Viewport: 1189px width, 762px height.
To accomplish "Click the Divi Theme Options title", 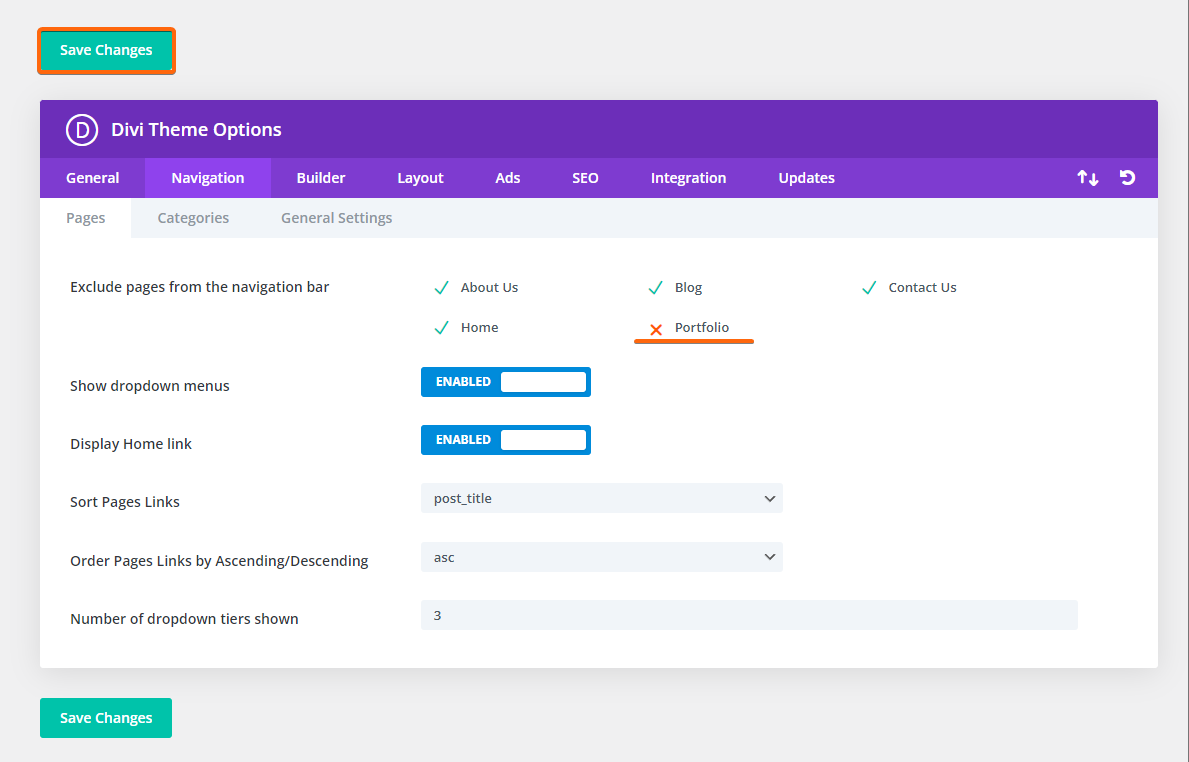I will point(196,130).
